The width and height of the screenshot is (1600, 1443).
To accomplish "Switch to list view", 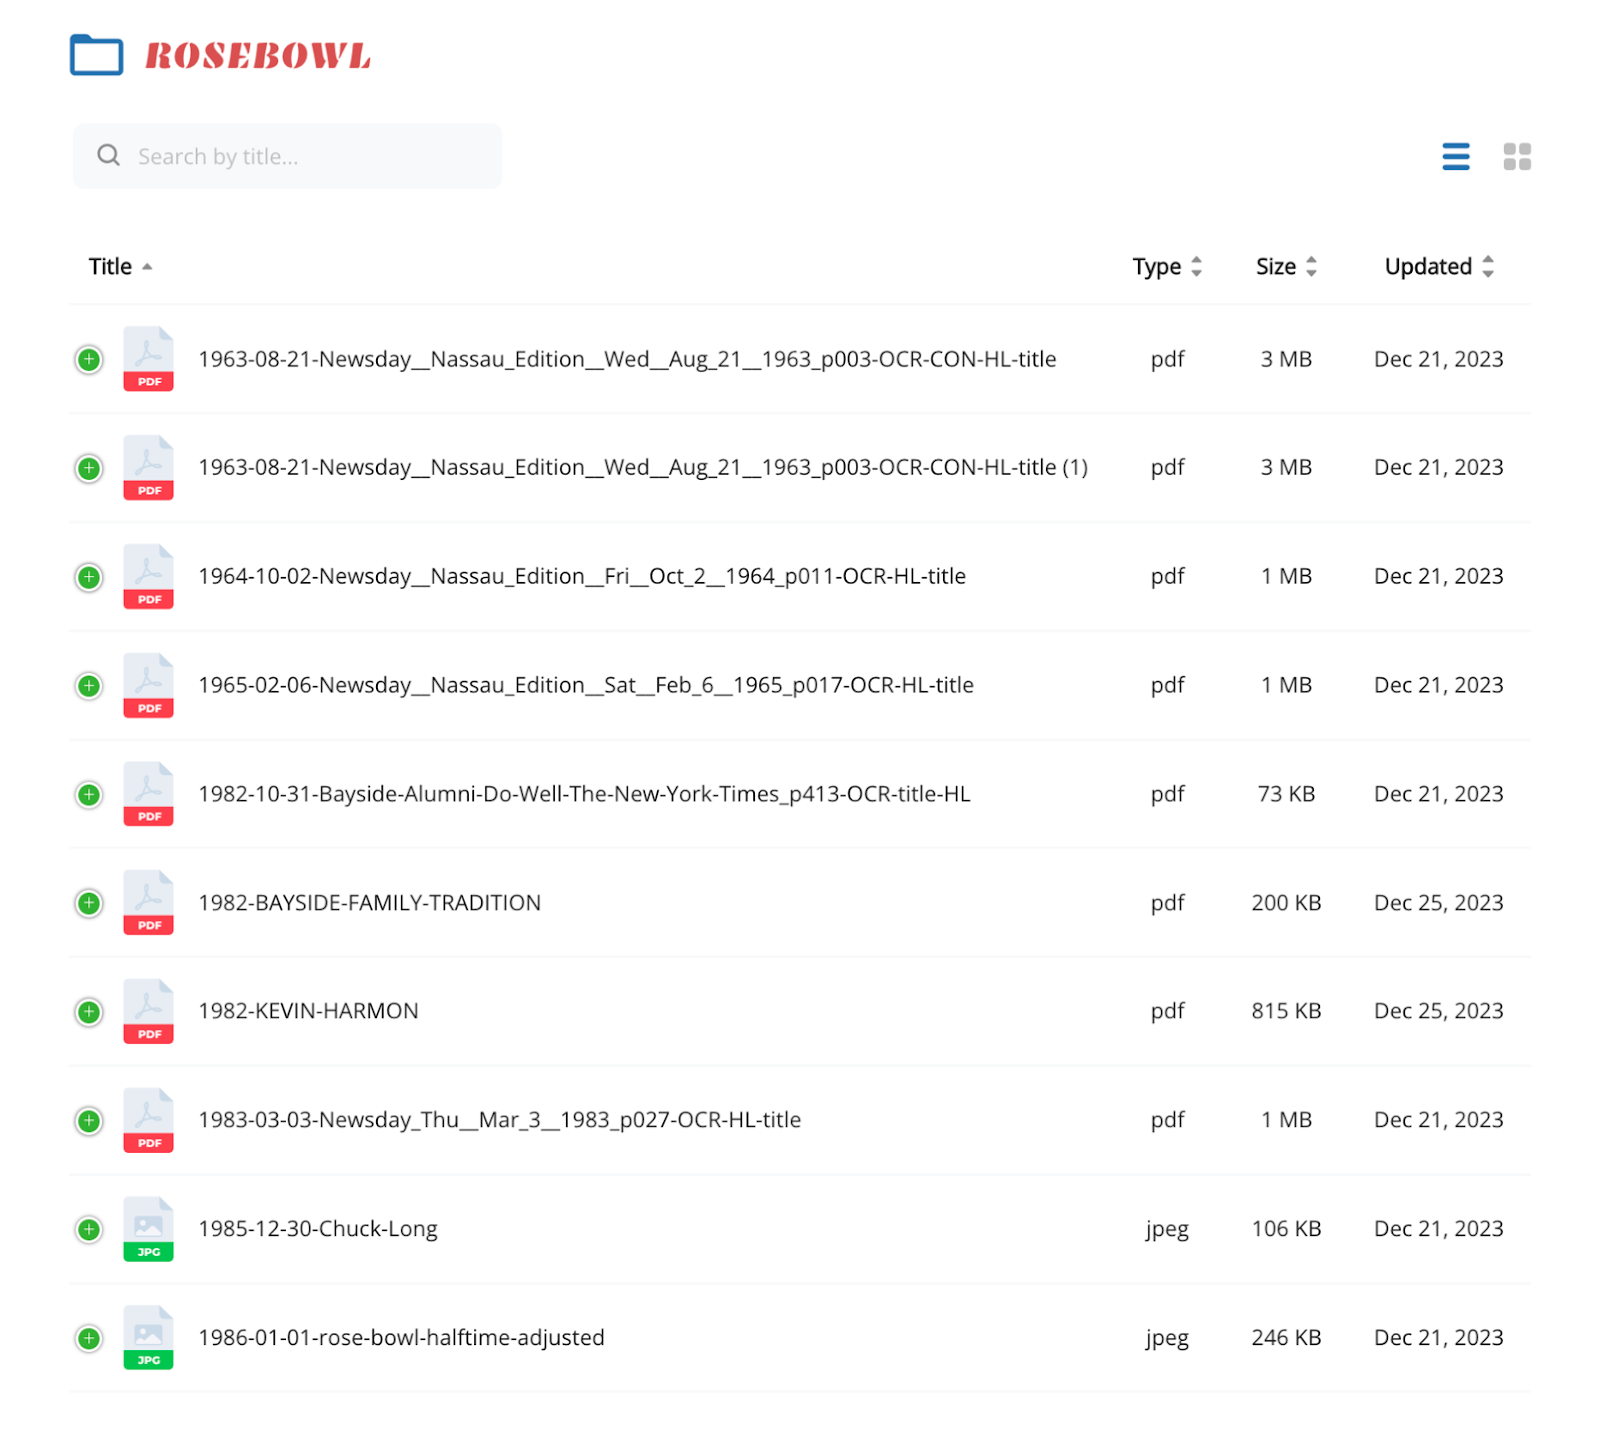I will pos(1455,156).
